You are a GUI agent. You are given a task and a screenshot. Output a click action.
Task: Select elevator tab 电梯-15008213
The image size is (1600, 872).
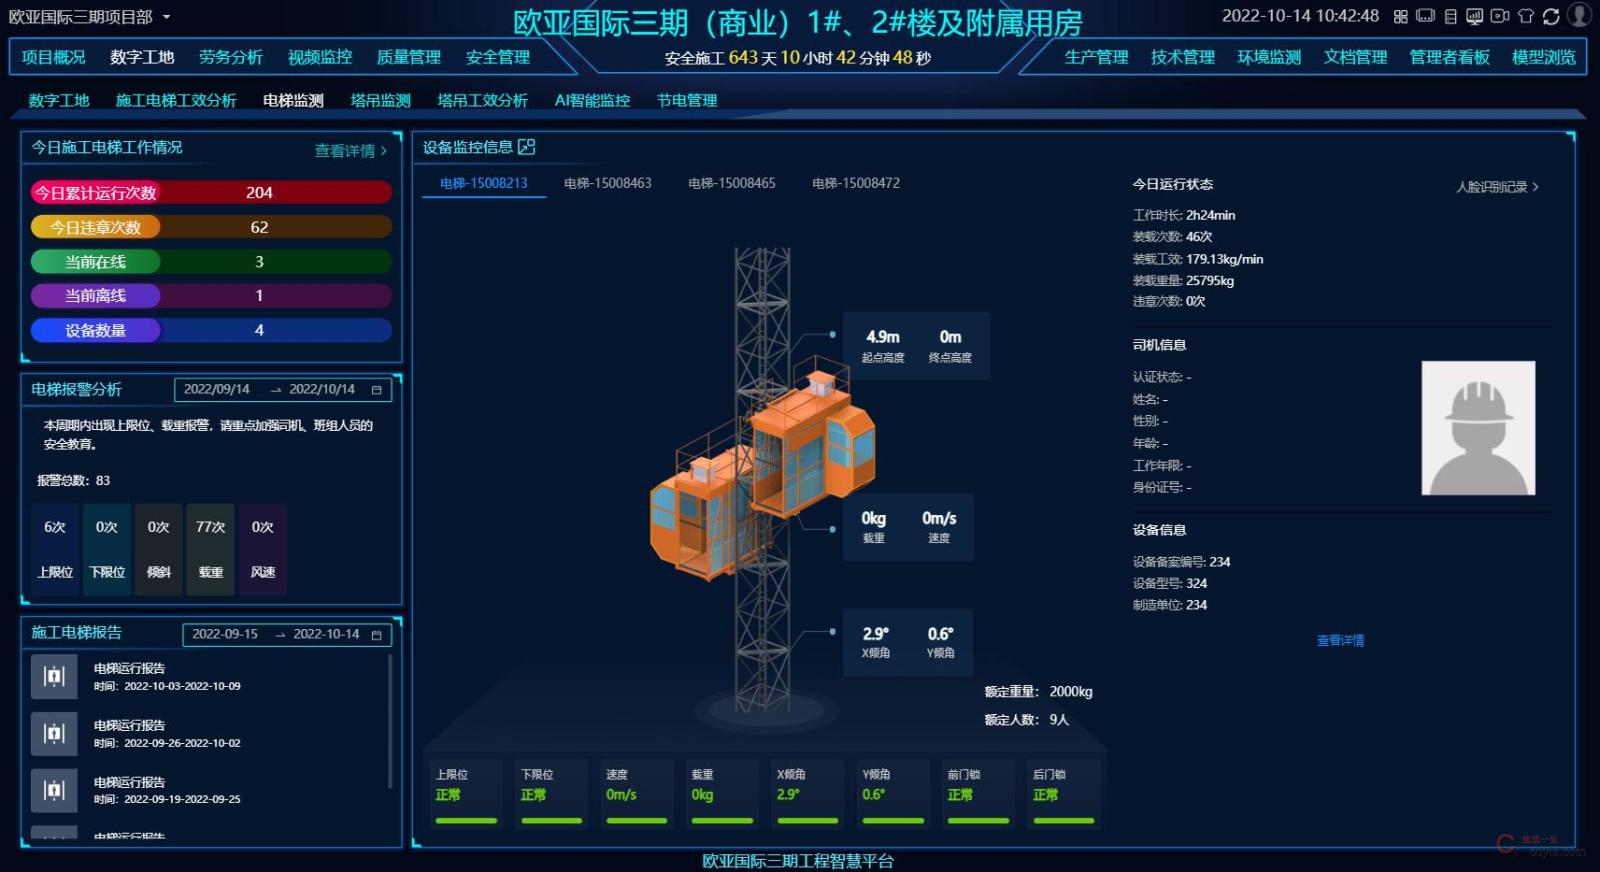click(x=484, y=183)
